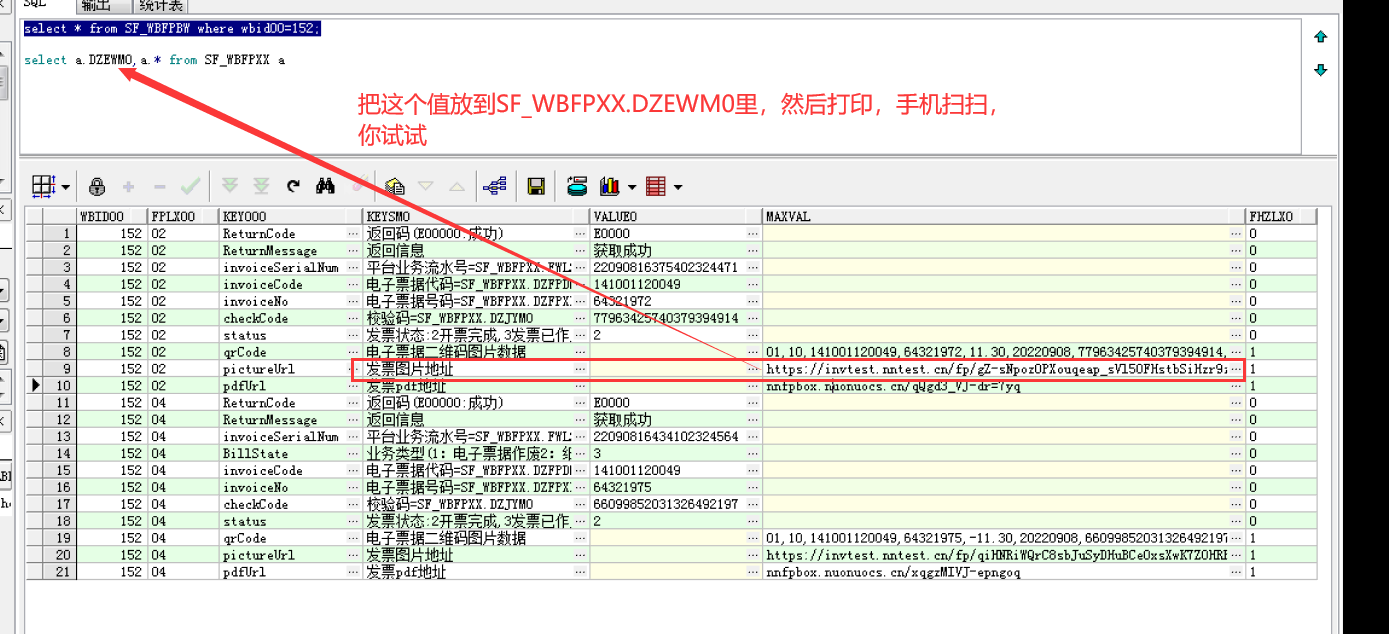The width and height of the screenshot is (1389, 634).
Task: Click the FPLX00 column header
Action: [182, 216]
